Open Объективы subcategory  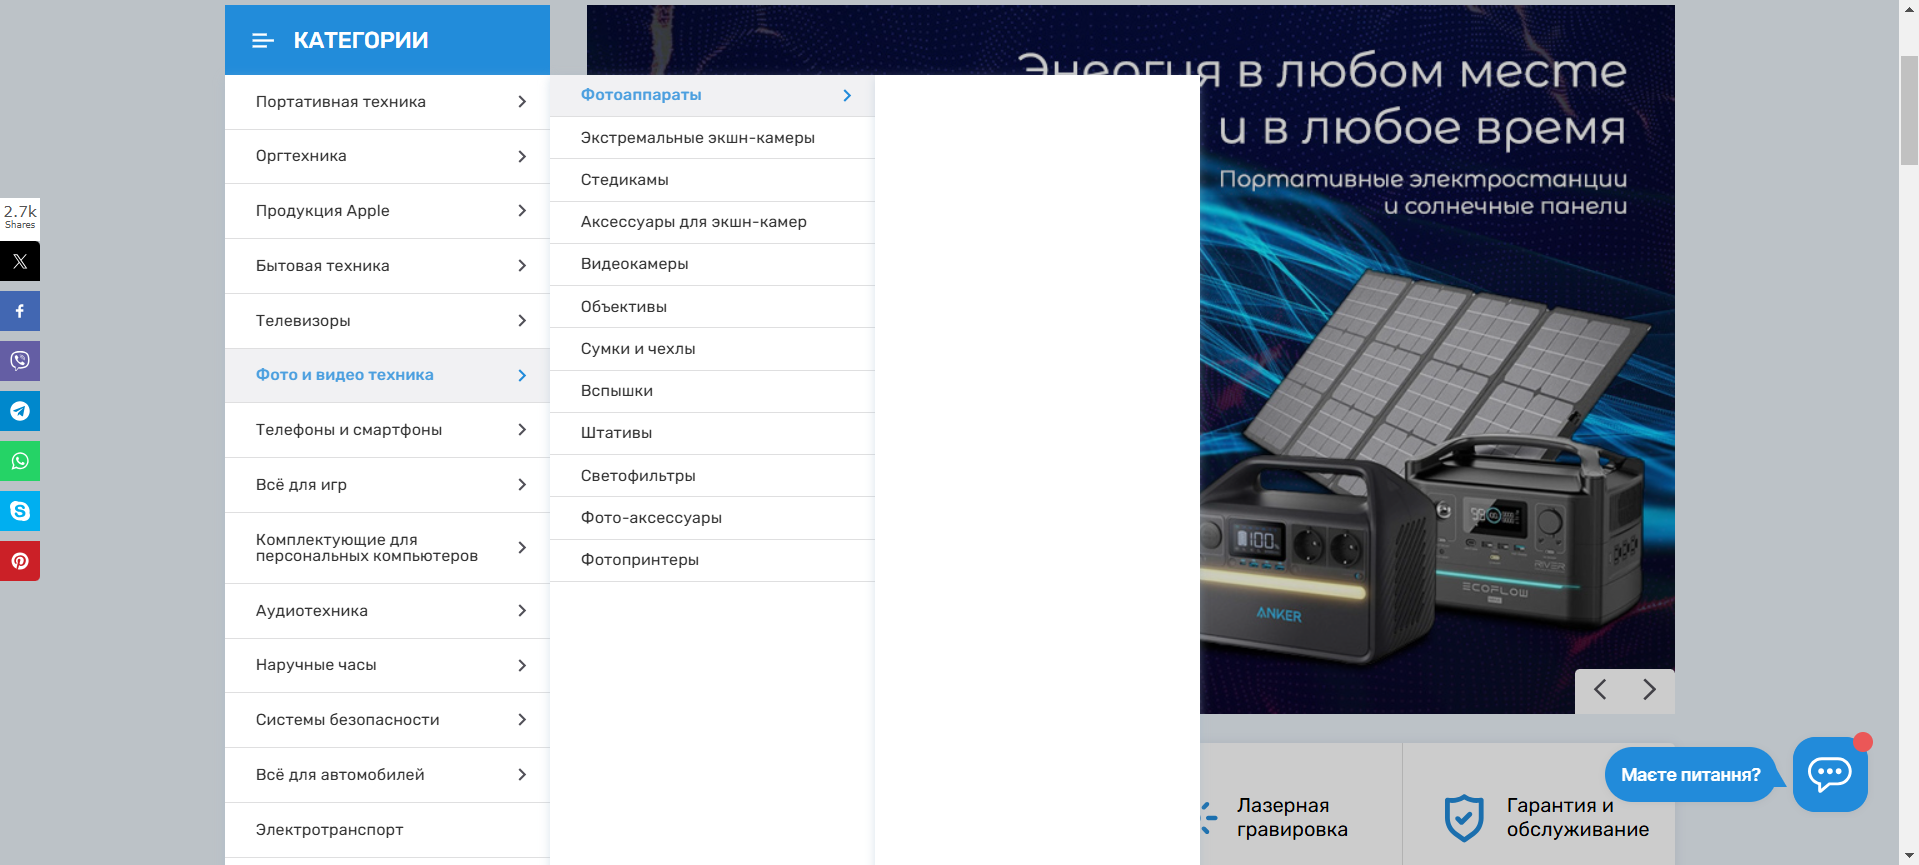623,307
